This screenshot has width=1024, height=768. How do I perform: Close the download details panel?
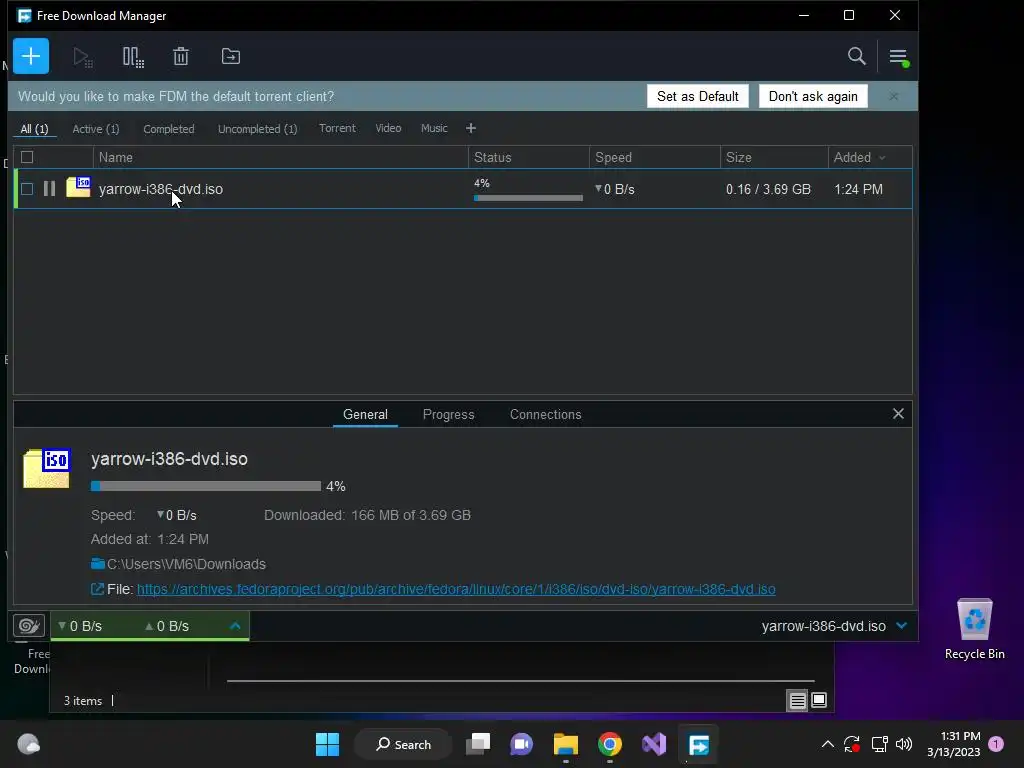[898, 413]
